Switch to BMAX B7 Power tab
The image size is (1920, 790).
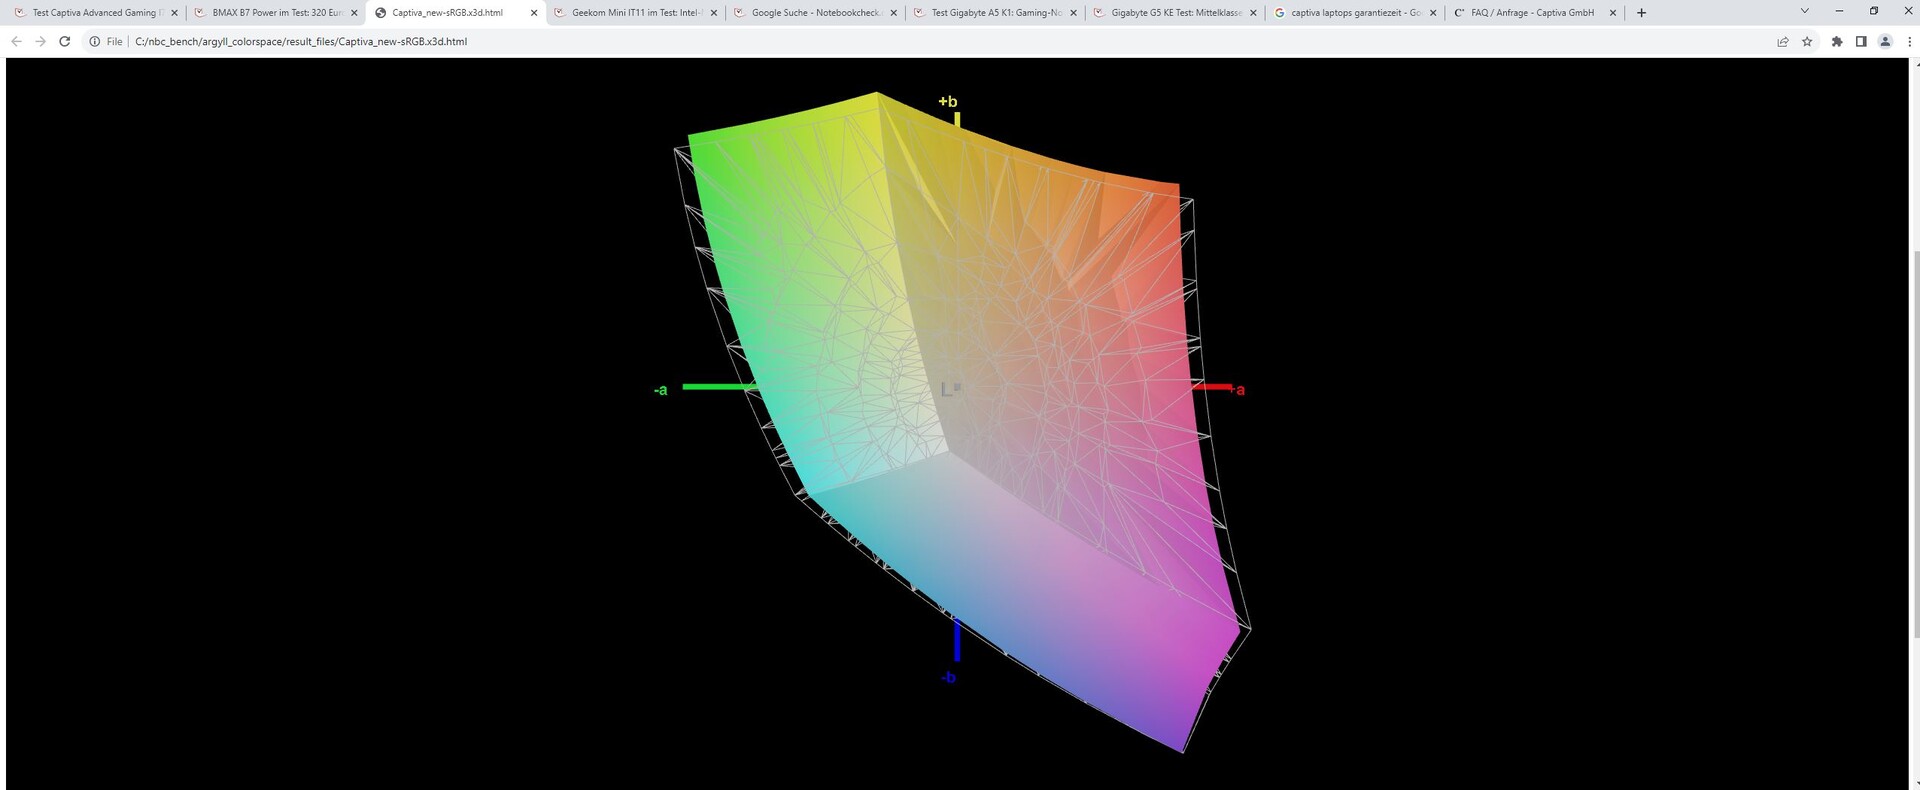277,13
